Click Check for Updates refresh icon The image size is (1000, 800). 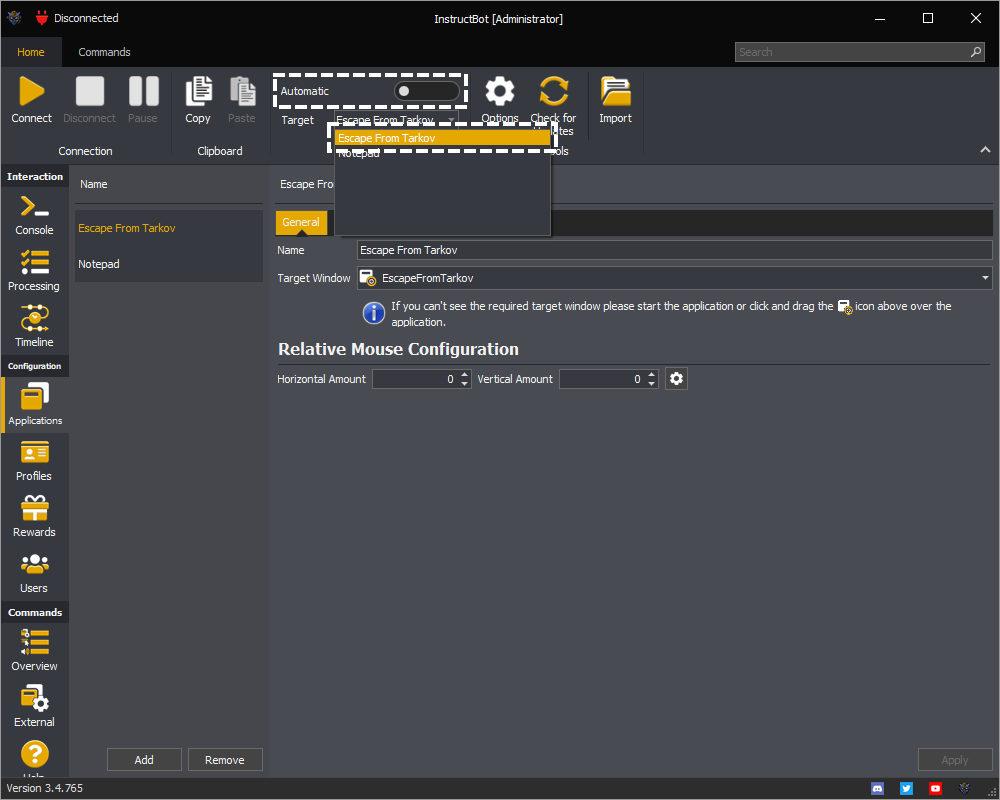(x=553, y=91)
